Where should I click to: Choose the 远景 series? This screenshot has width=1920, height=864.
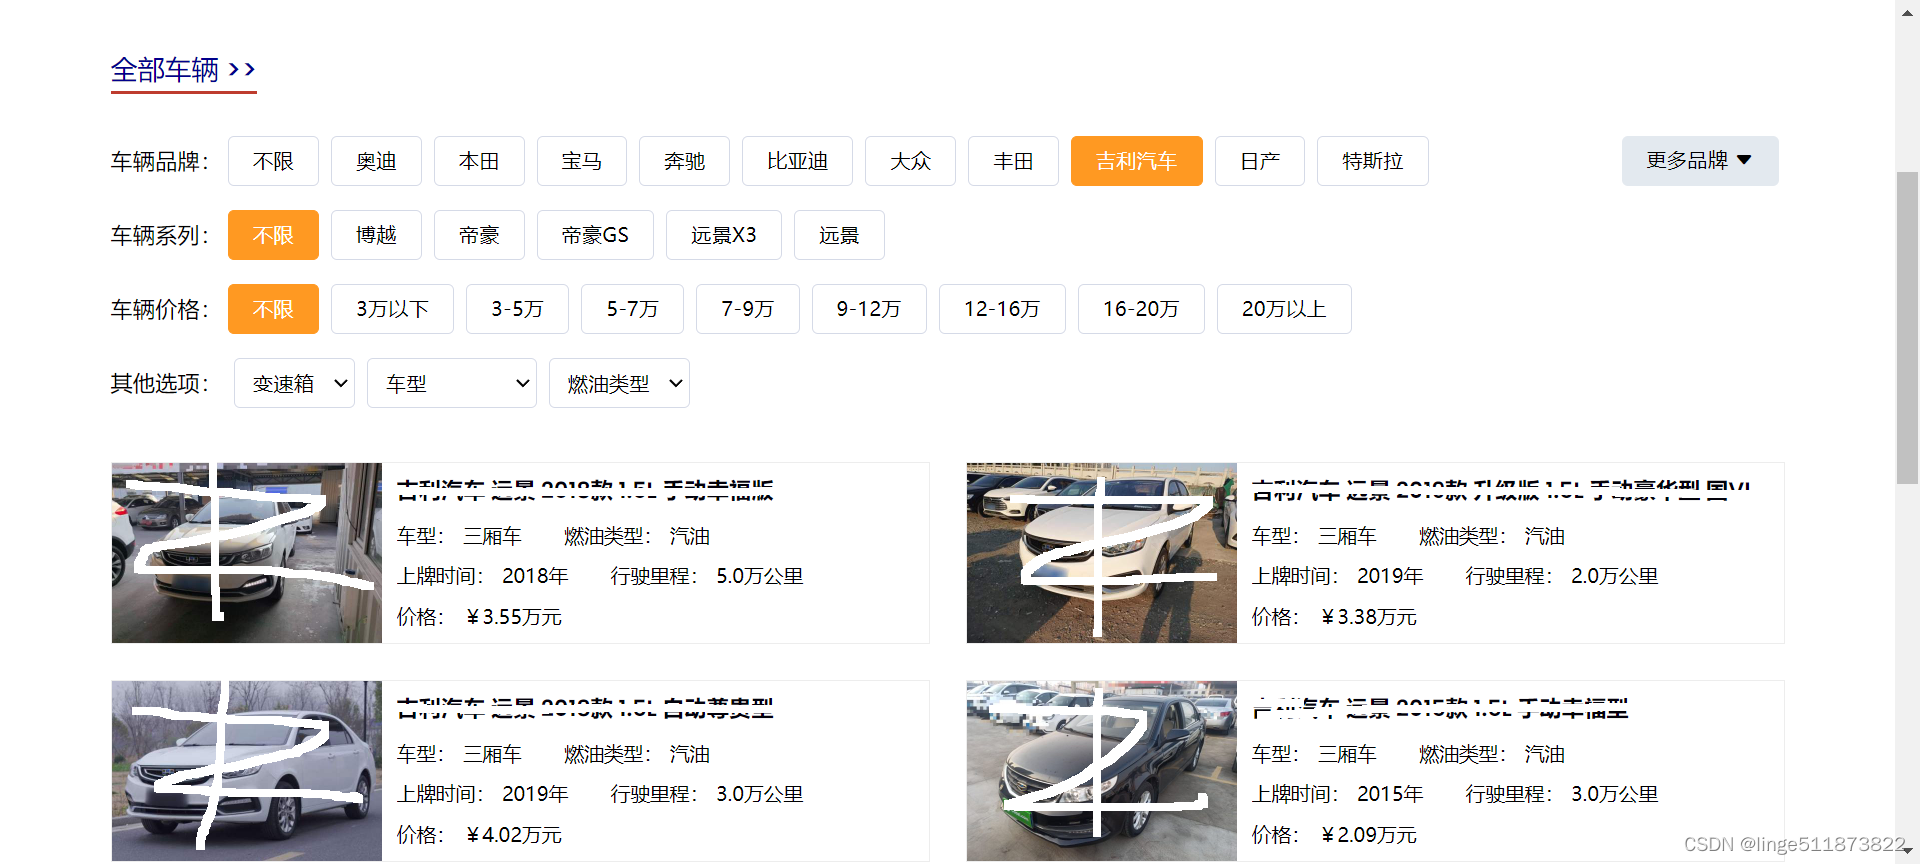tap(839, 235)
